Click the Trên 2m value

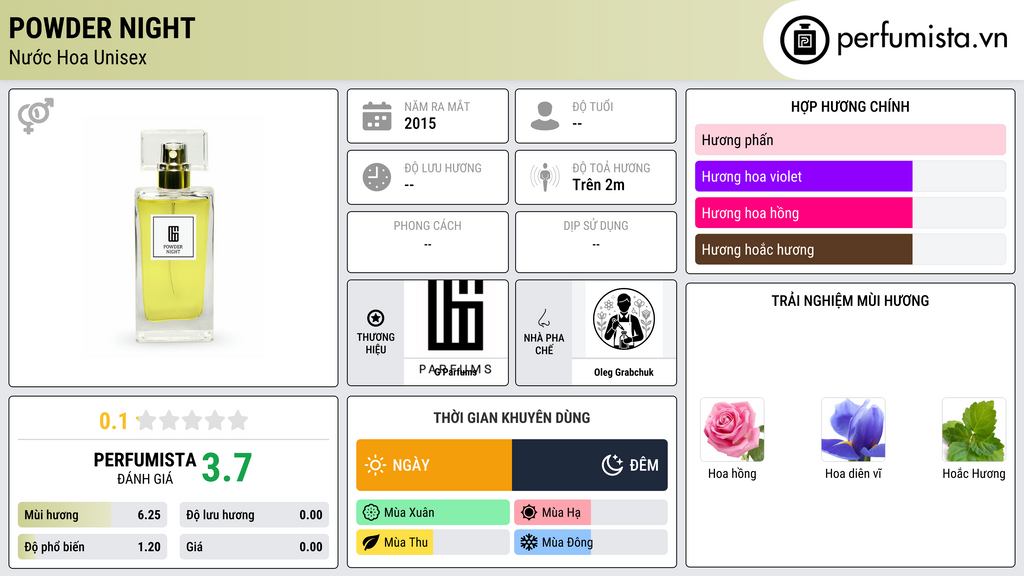pos(598,185)
